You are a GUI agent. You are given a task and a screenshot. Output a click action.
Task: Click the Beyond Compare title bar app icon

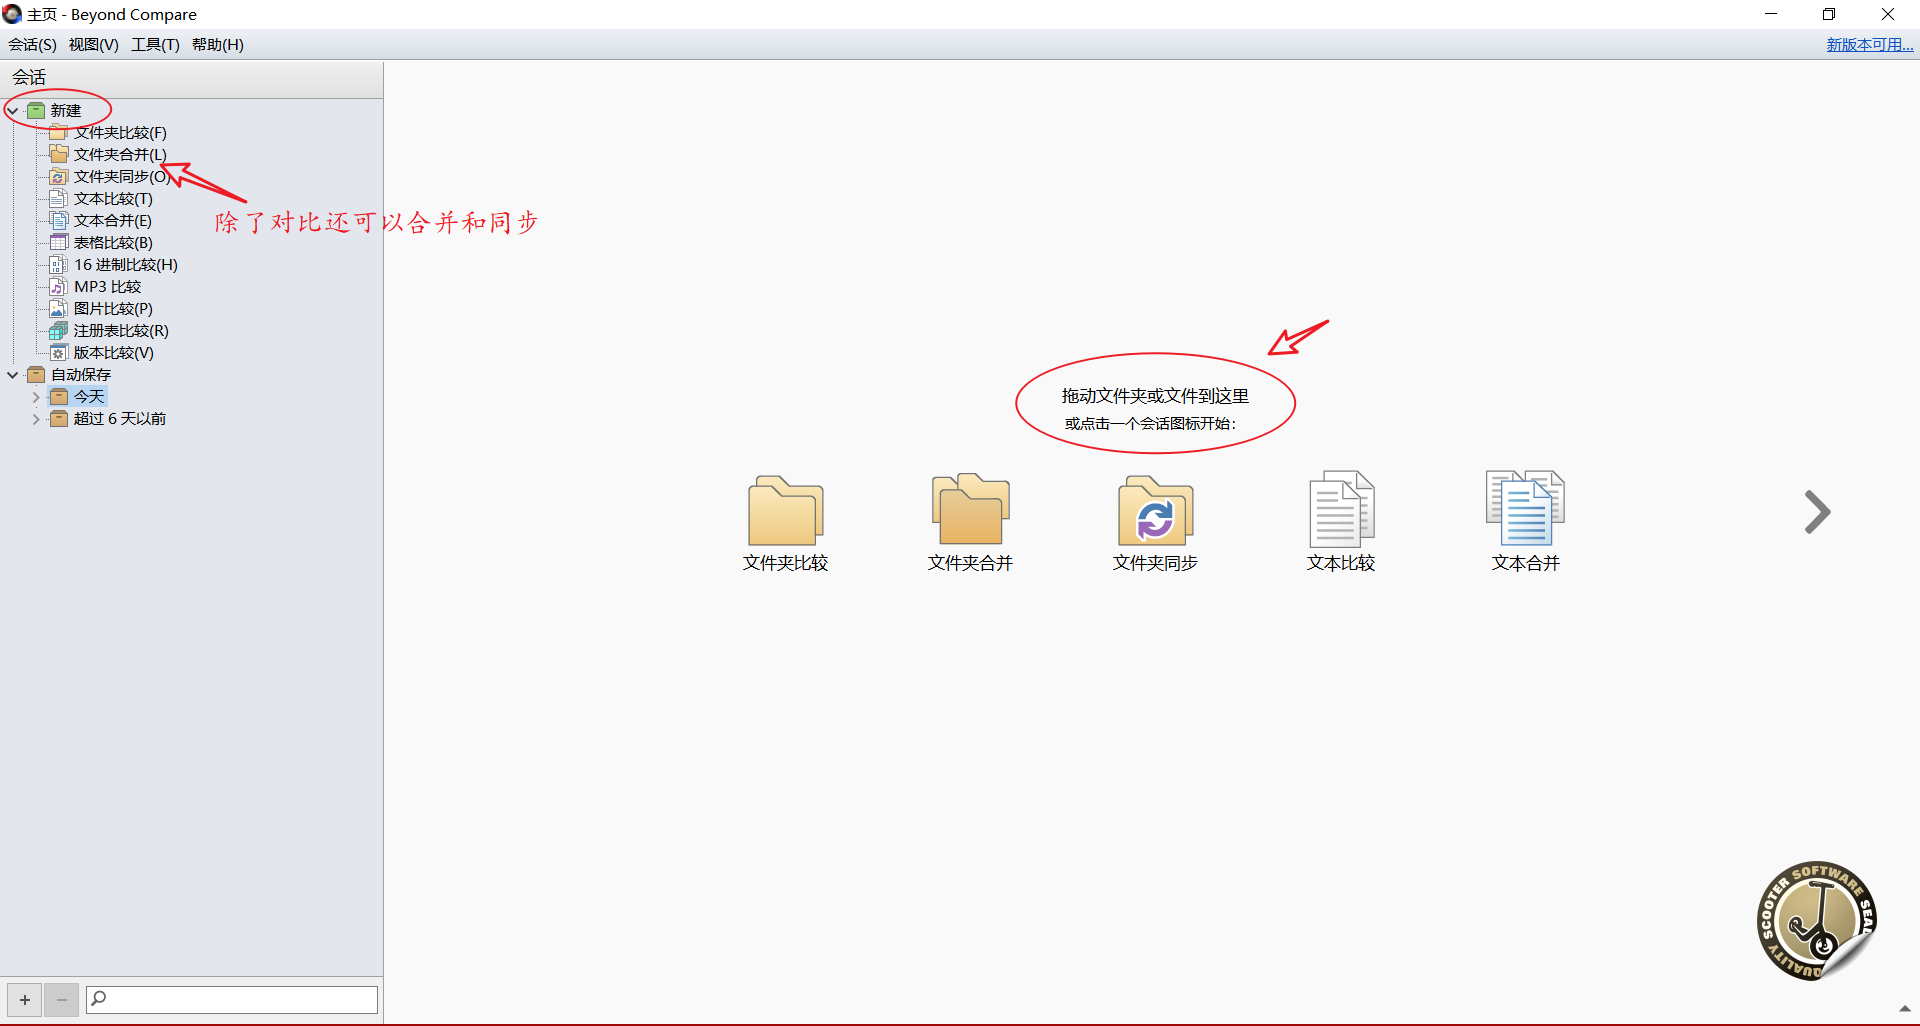click(x=13, y=14)
